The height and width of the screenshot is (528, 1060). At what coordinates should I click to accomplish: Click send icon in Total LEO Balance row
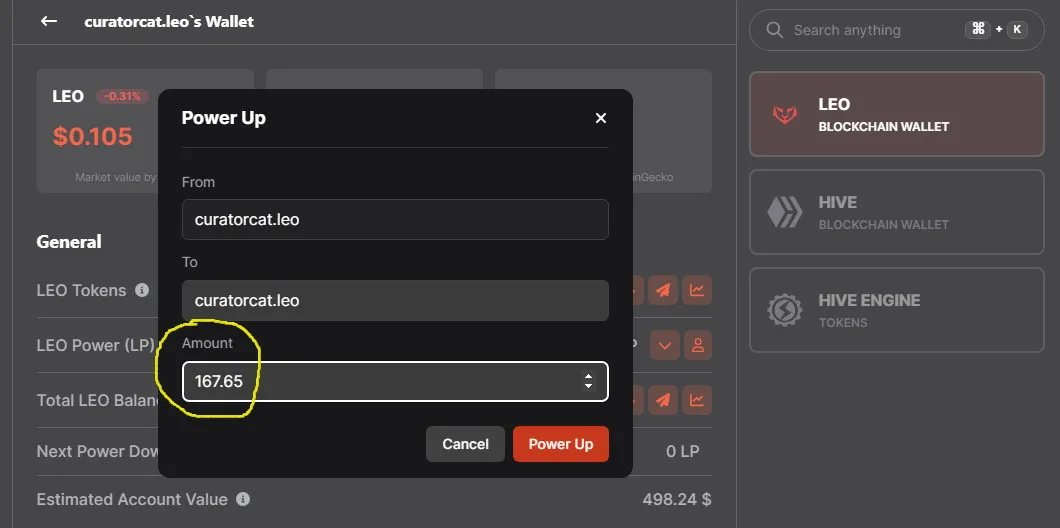[x=663, y=400]
